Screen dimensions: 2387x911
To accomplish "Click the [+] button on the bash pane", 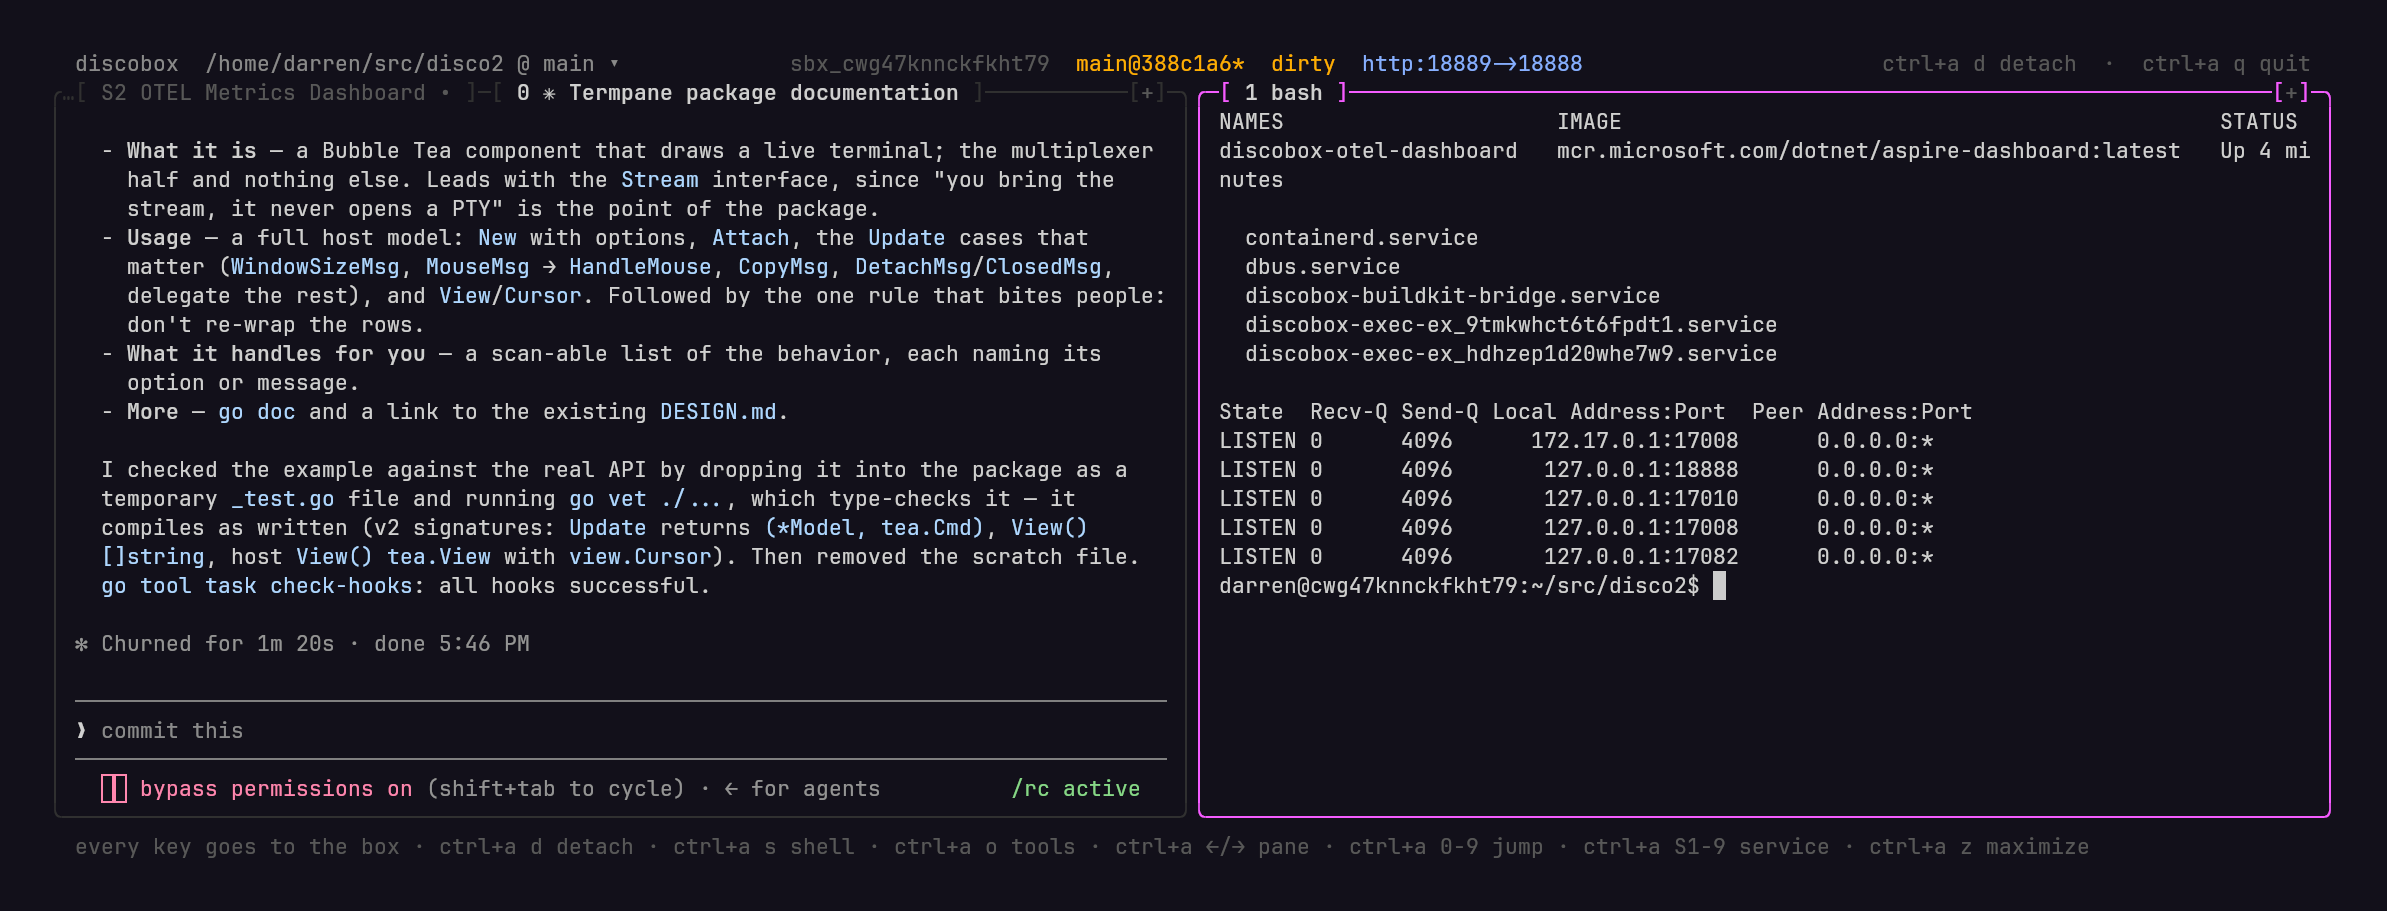I will pos(2291,93).
